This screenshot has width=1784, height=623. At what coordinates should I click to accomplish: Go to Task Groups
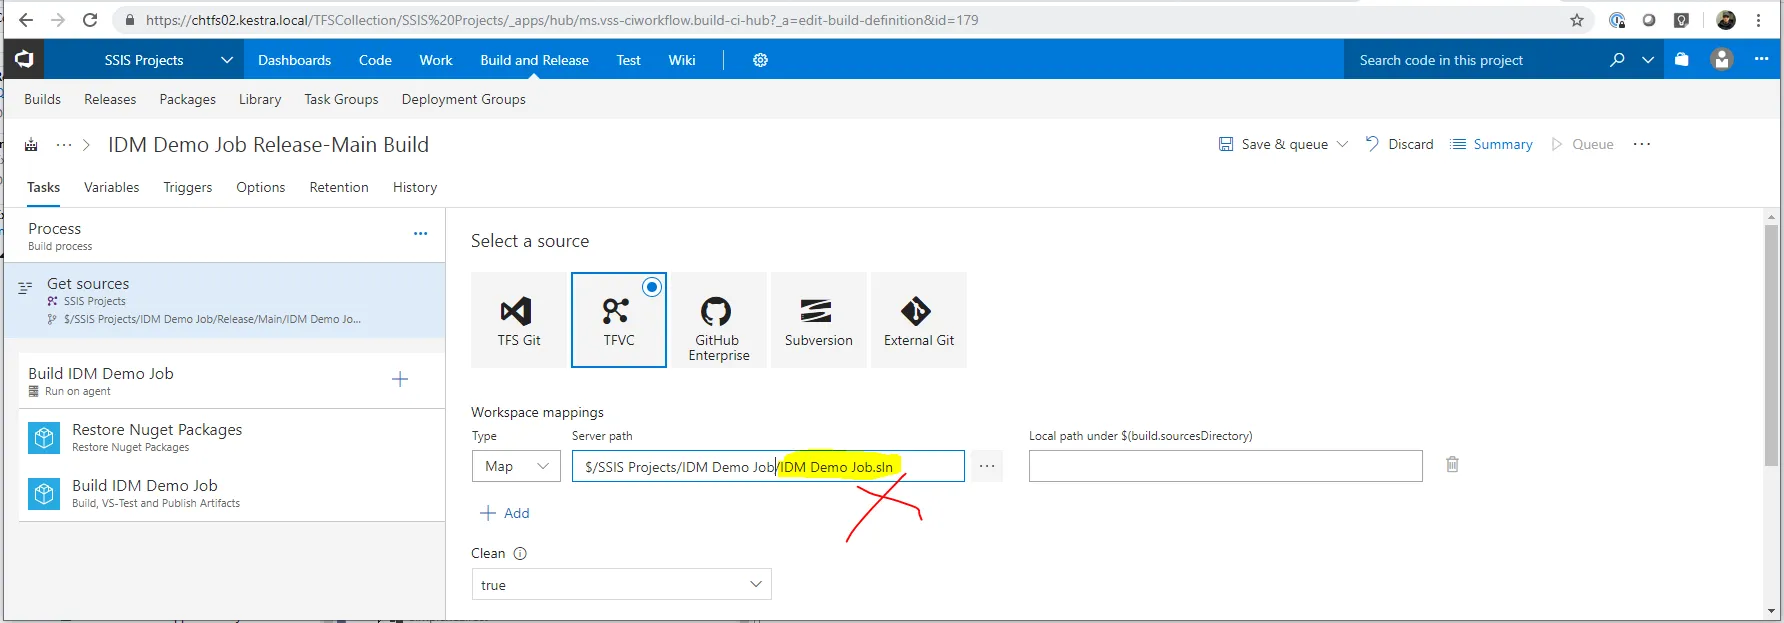pyautogui.click(x=341, y=99)
